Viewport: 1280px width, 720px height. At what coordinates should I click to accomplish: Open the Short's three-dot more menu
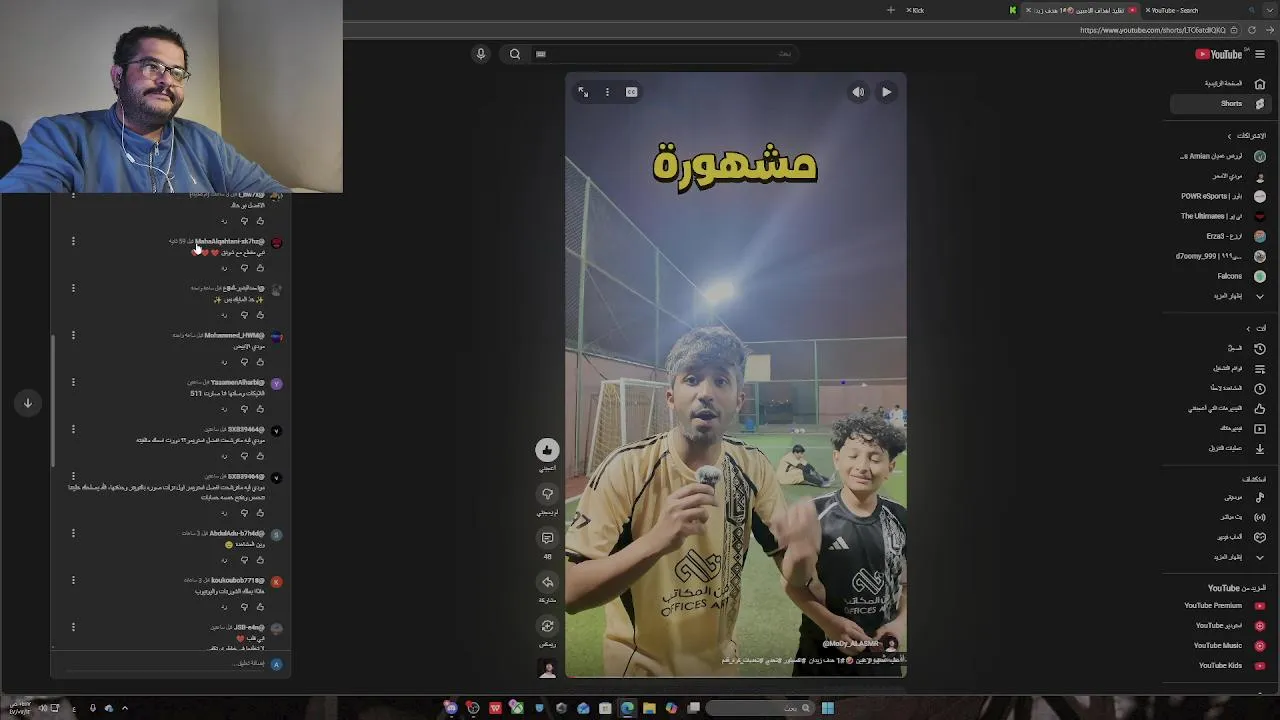point(607,92)
